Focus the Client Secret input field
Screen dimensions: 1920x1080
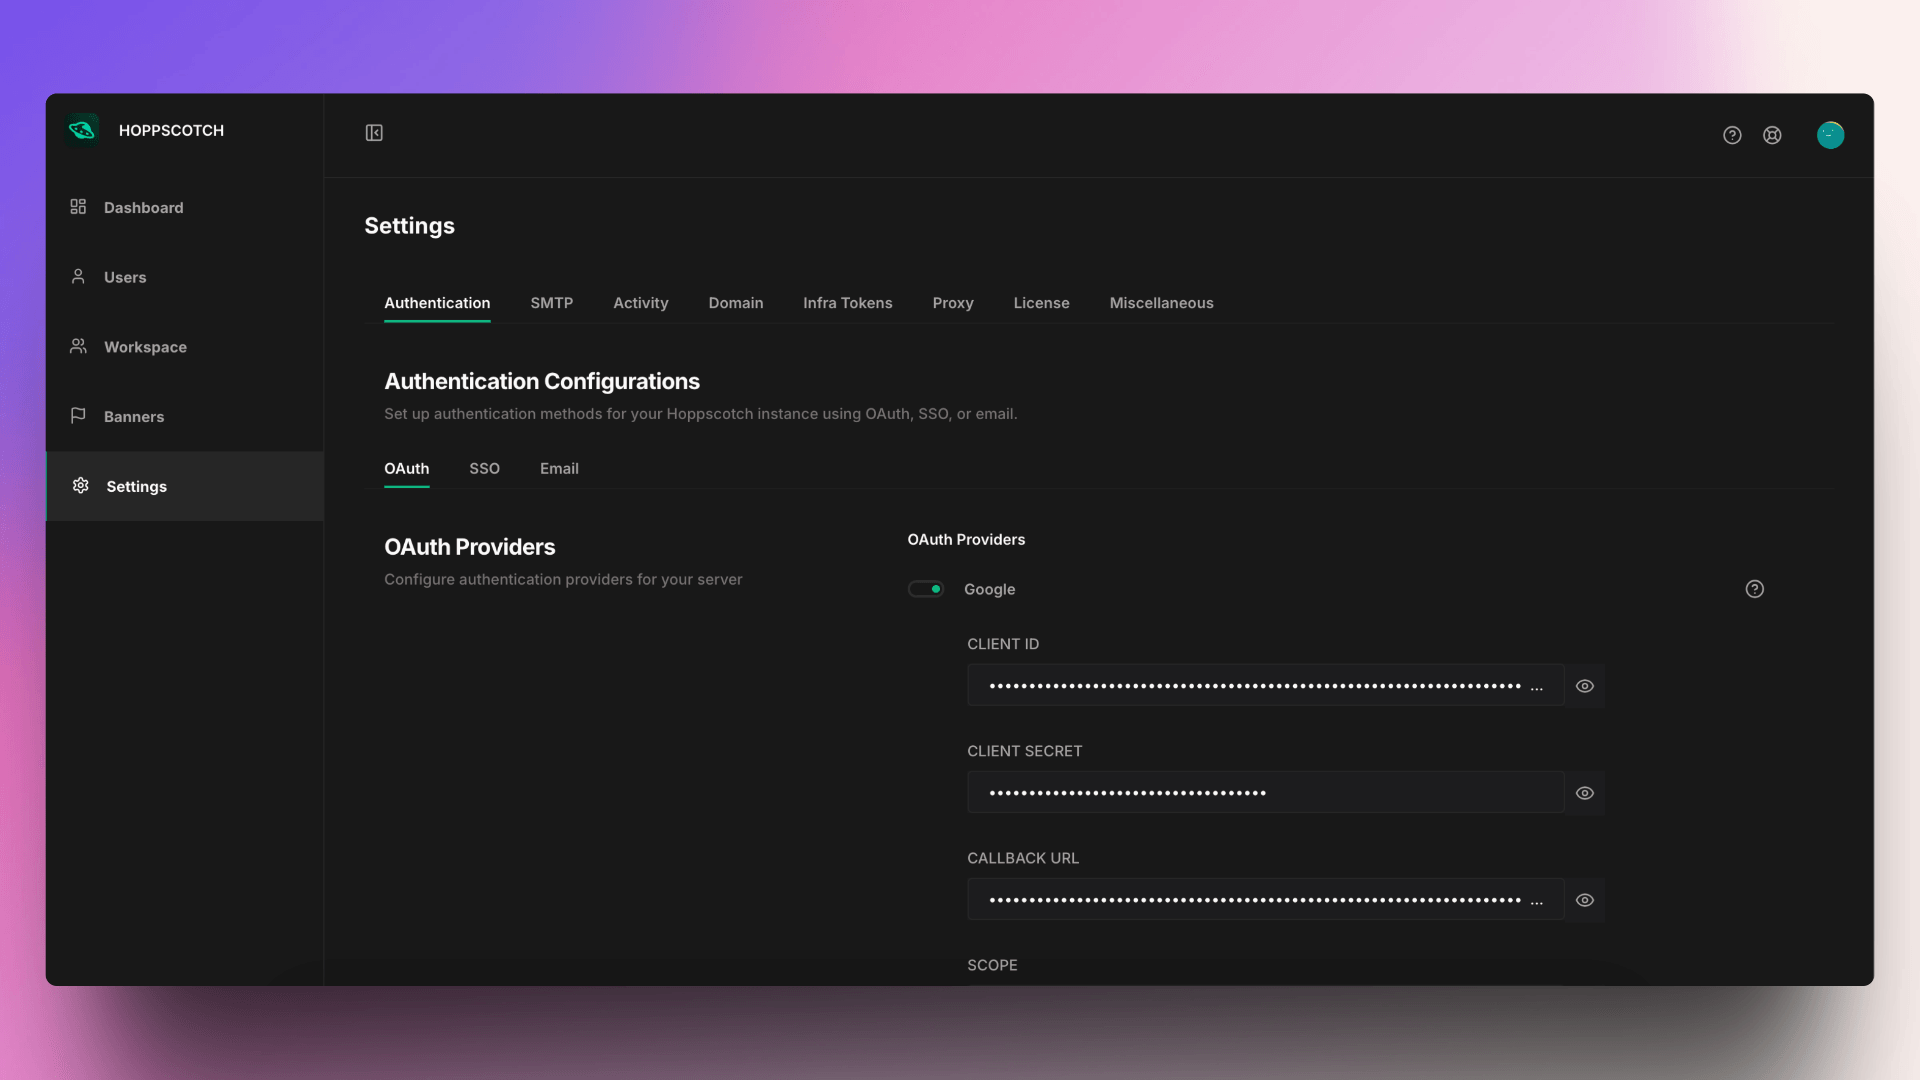click(1265, 793)
